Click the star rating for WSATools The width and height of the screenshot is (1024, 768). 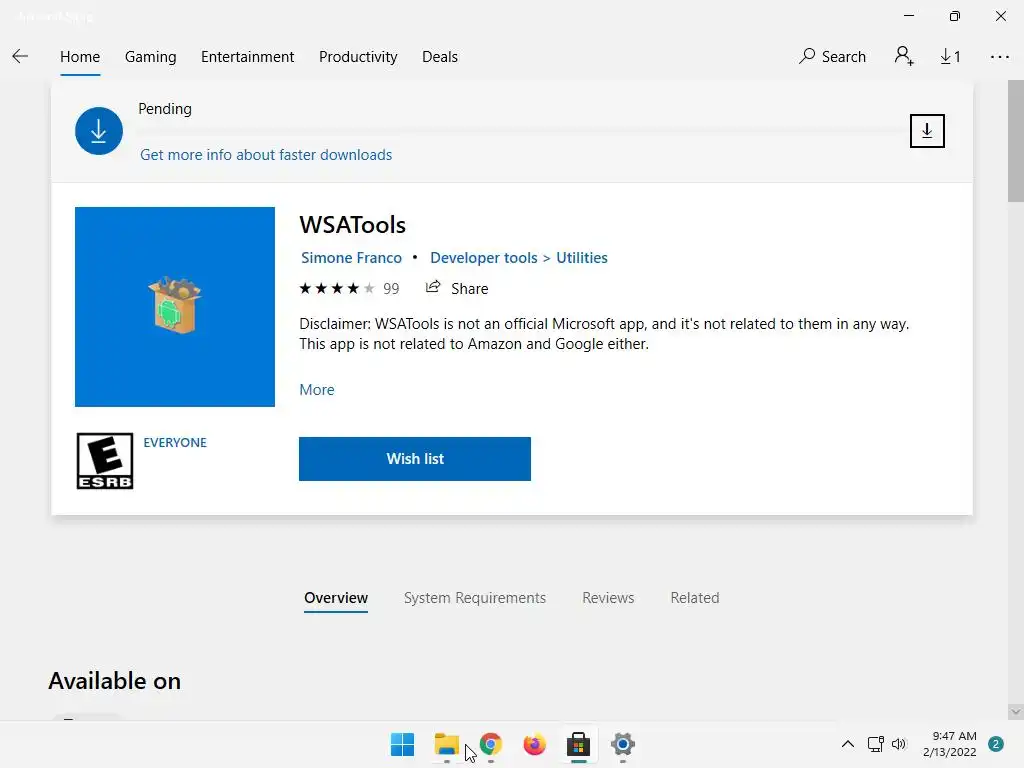click(337, 288)
